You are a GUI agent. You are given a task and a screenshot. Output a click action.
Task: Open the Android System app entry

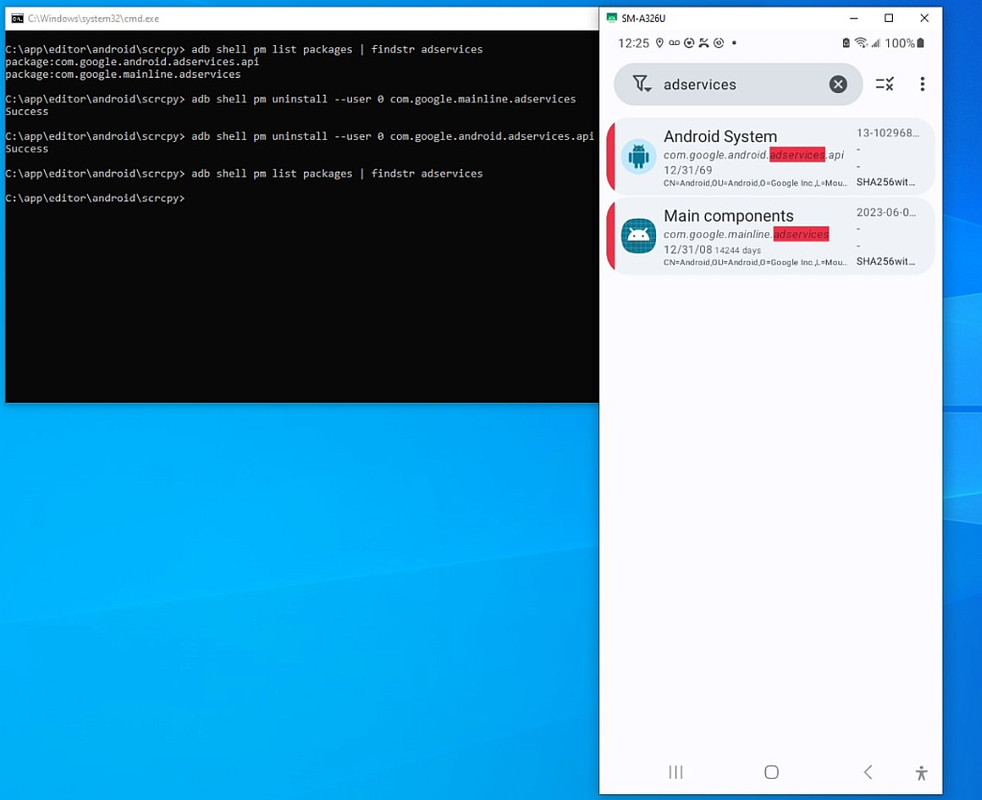(770, 157)
